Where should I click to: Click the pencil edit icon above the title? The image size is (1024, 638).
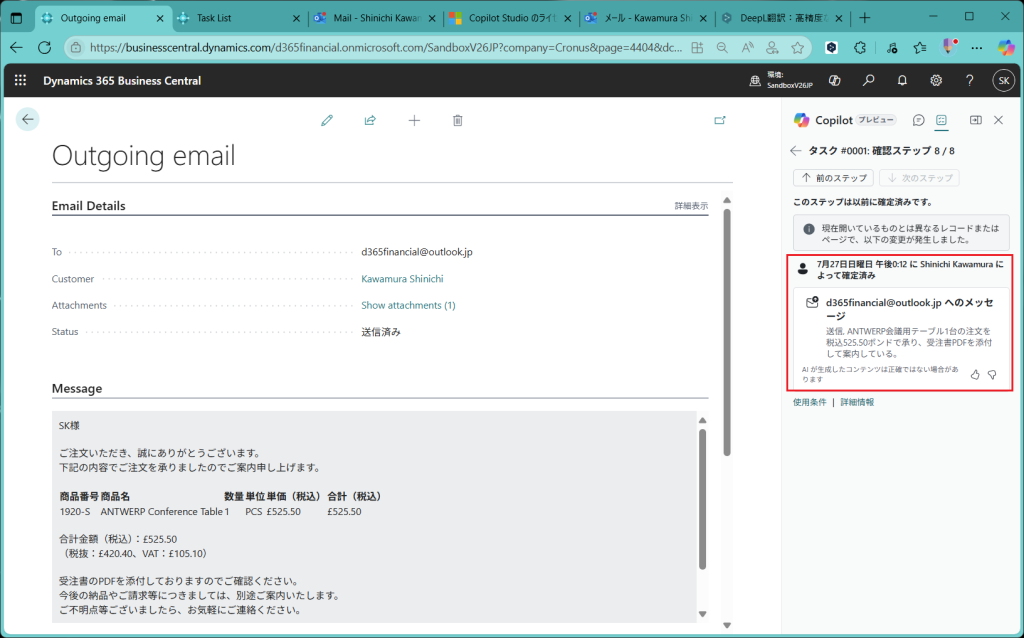coord(327,120)
